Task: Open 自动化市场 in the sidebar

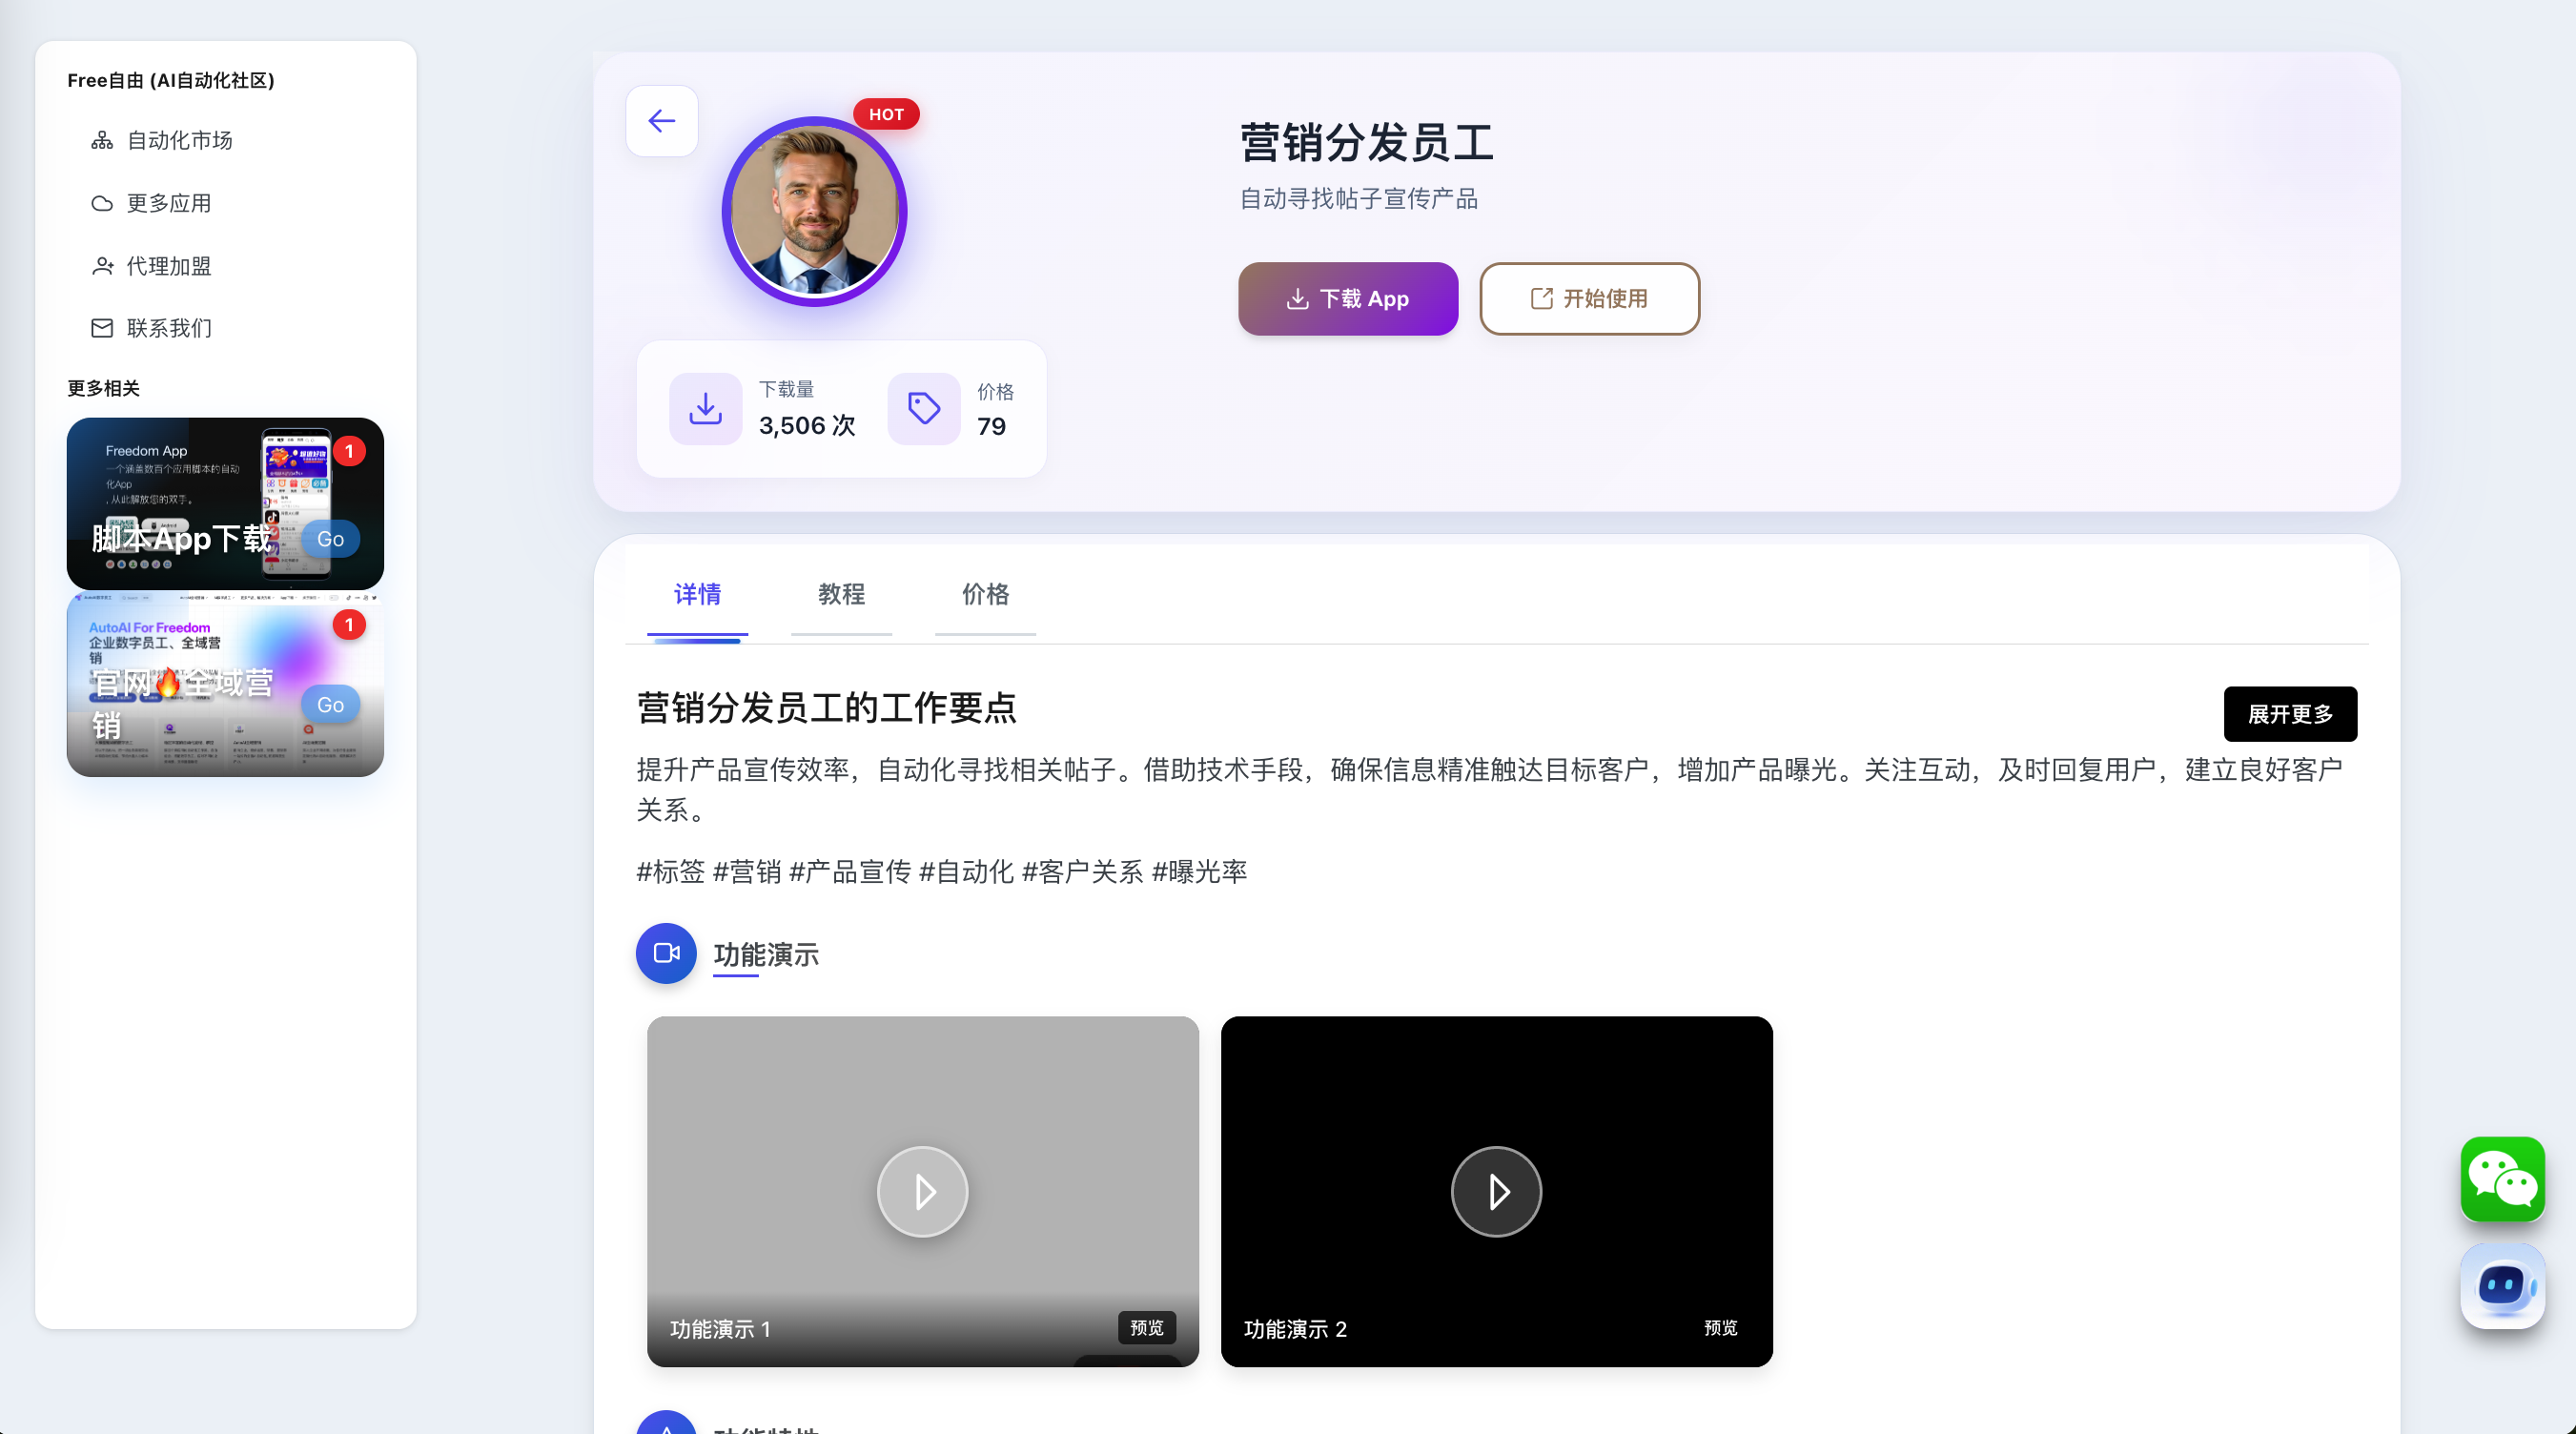Action: coord(179,140)
